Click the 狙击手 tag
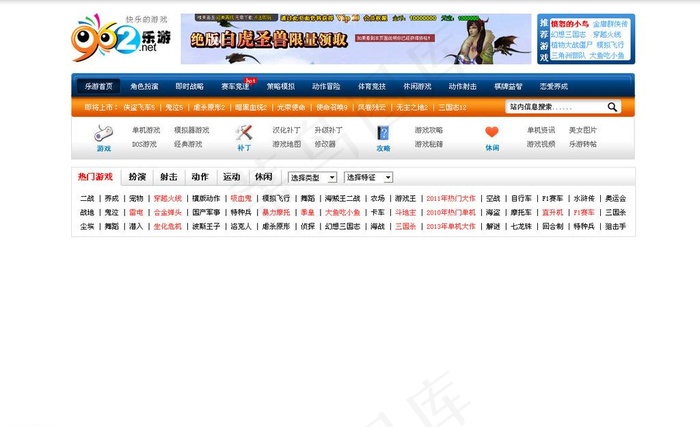The image size is (700, 427). (x=615, y=226)
